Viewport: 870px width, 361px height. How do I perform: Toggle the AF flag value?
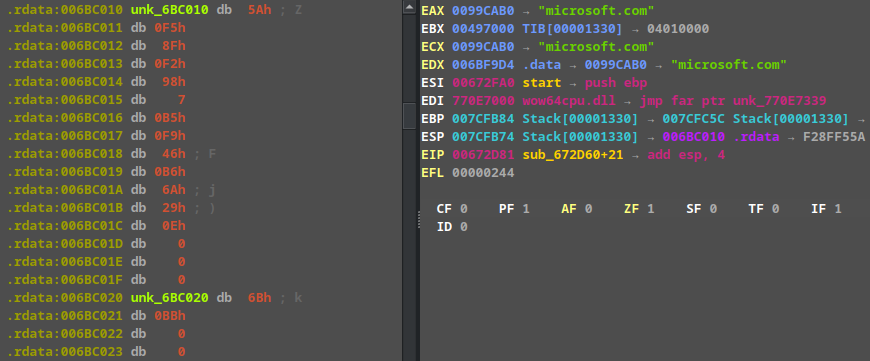tap(588, 209)
